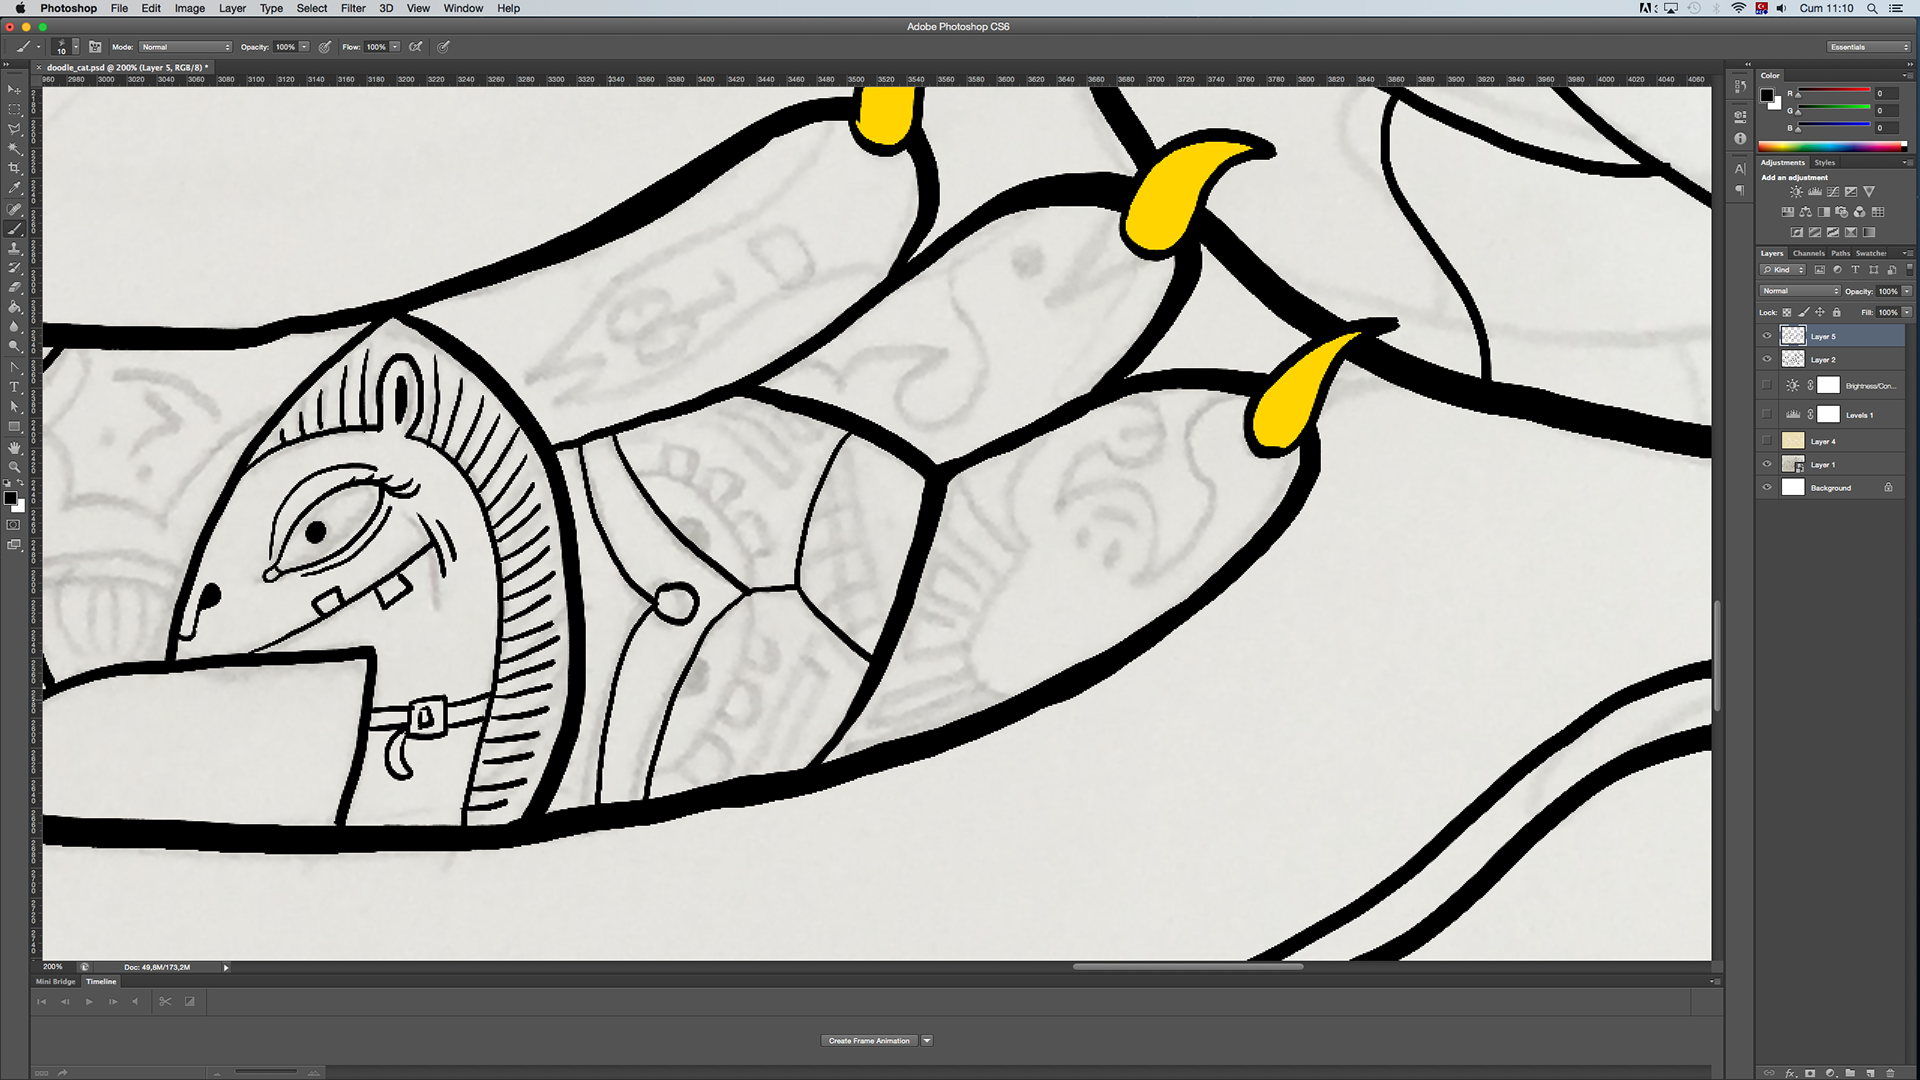
Task: Select the Clone Stamp tool
Action: pyautogui.click(x=14, y=248)
